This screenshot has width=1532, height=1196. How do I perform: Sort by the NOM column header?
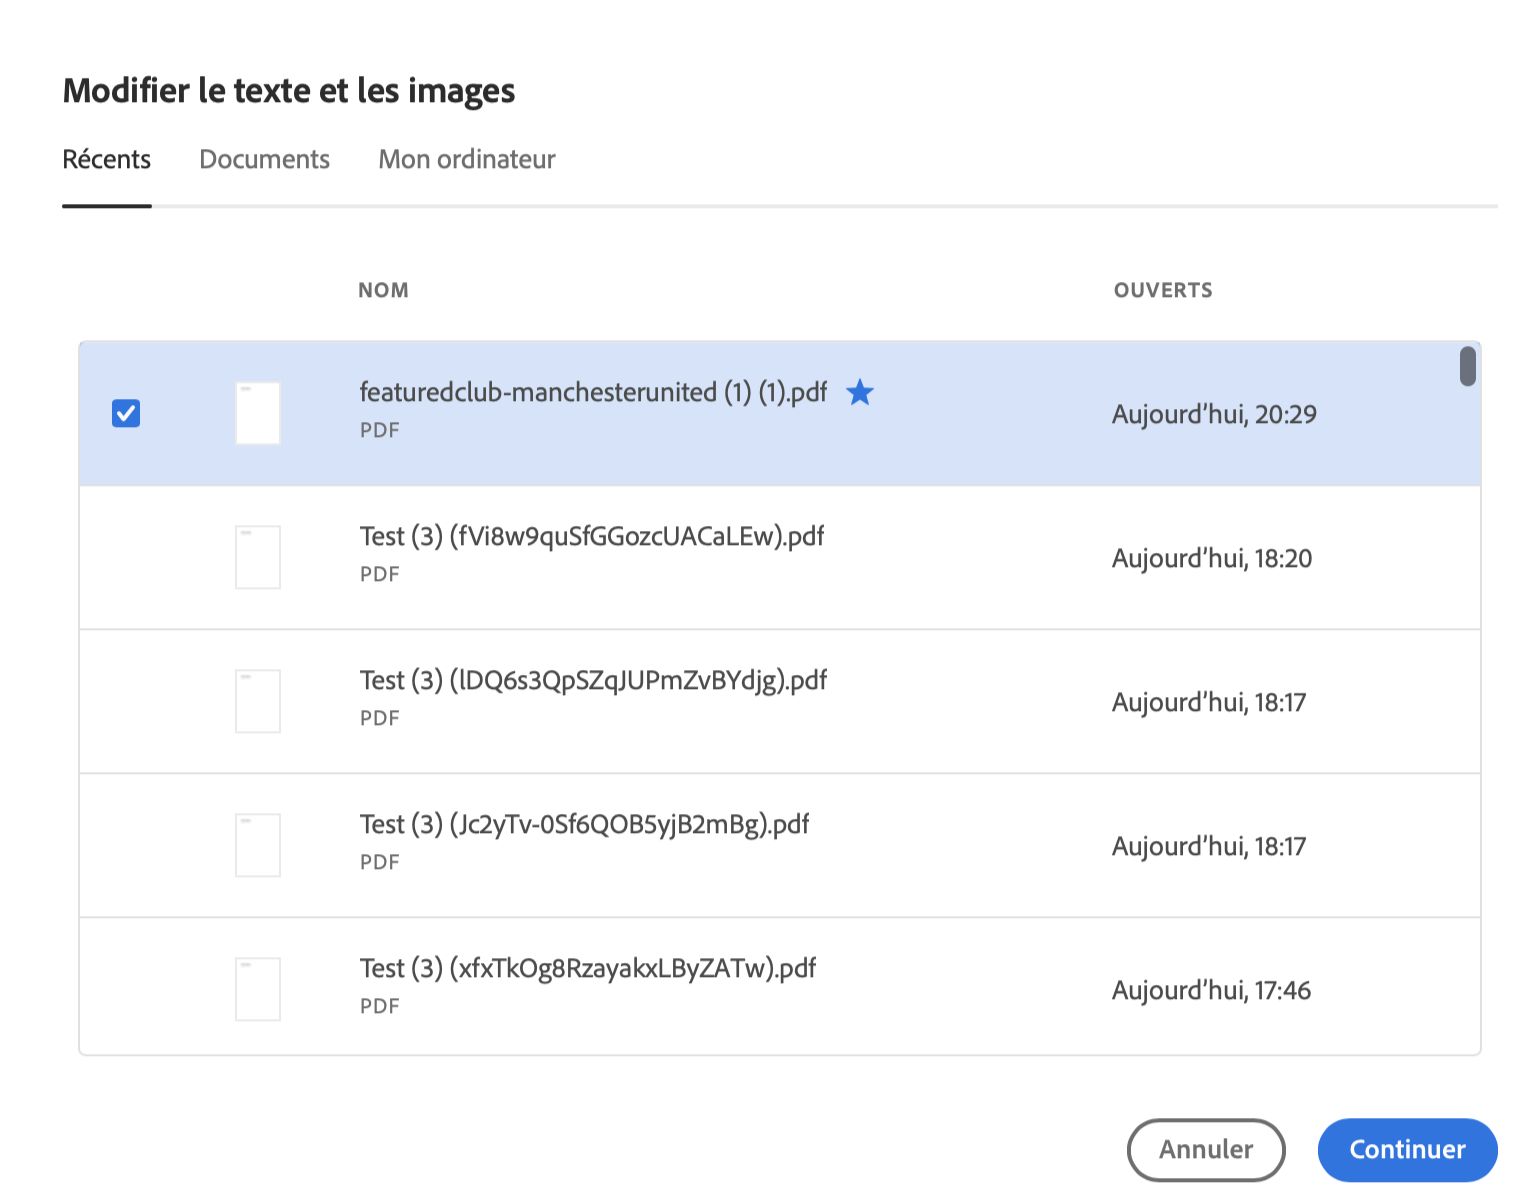(384, 290)
